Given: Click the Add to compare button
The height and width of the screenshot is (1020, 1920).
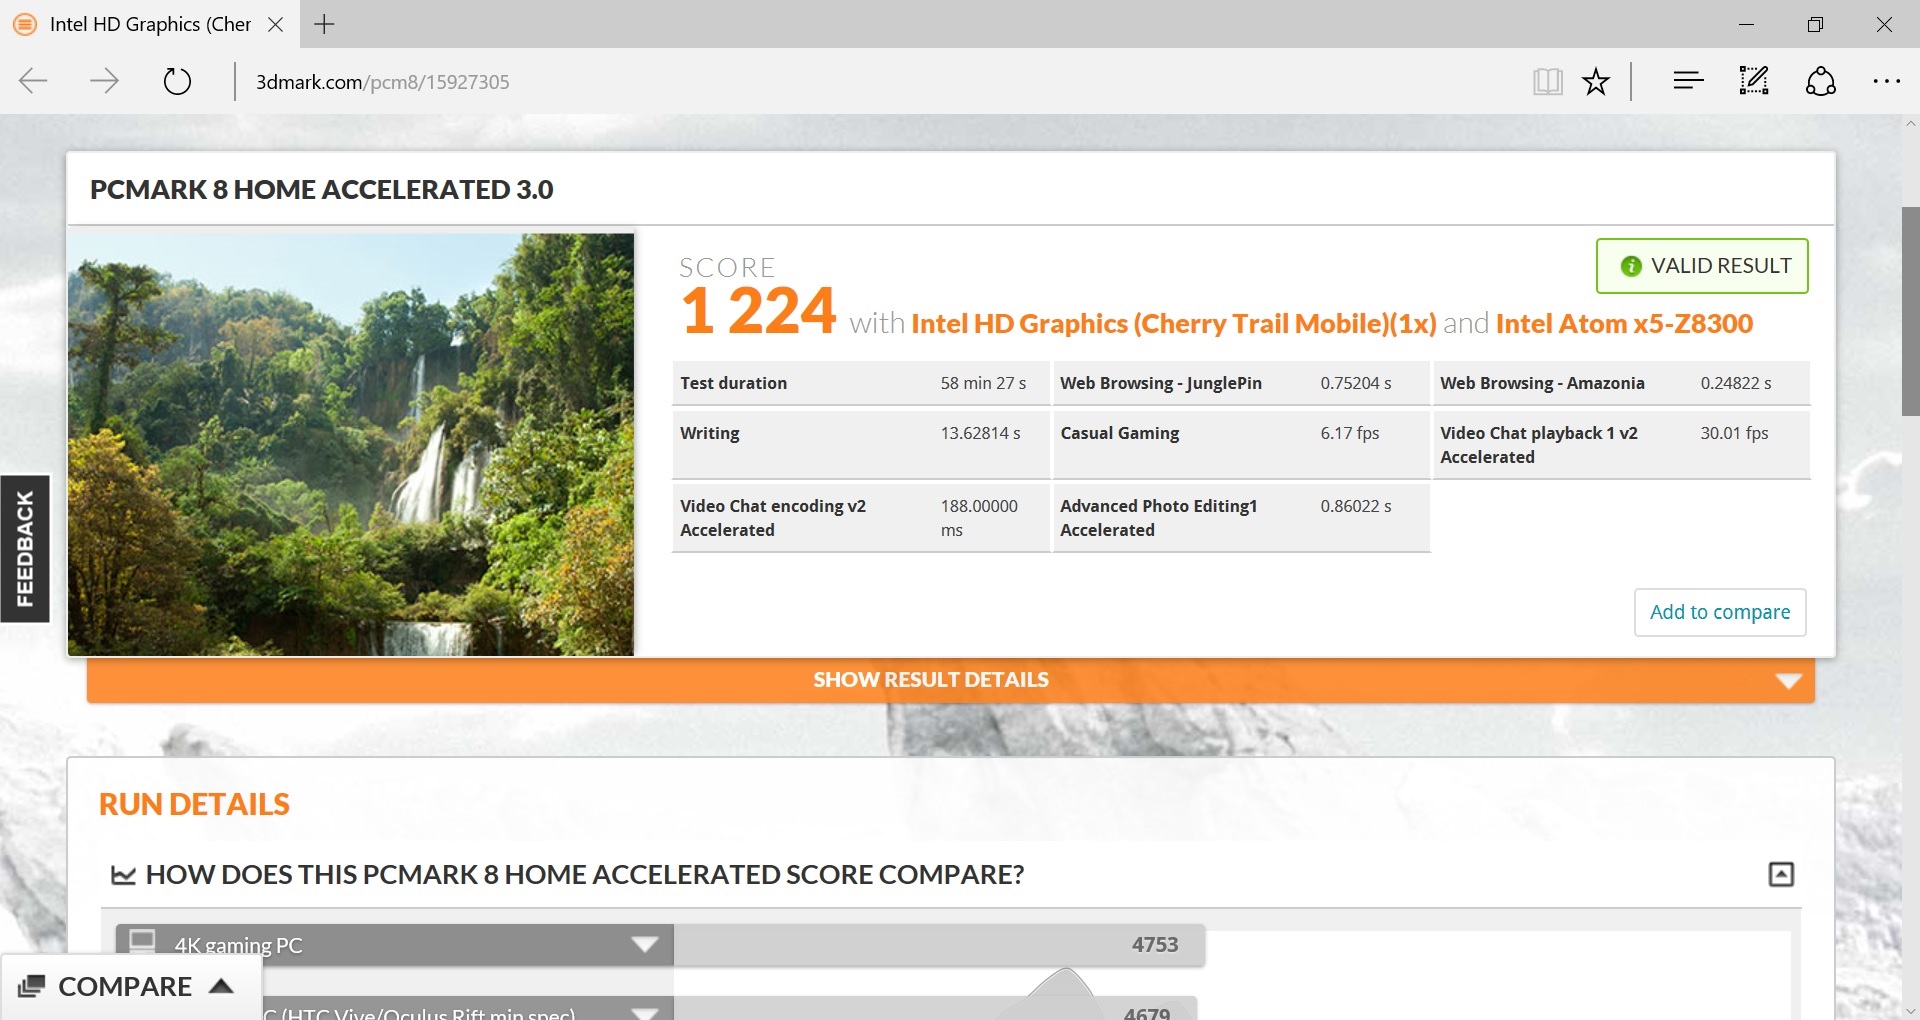Looking at the screenshot, I should (1720, 612).
